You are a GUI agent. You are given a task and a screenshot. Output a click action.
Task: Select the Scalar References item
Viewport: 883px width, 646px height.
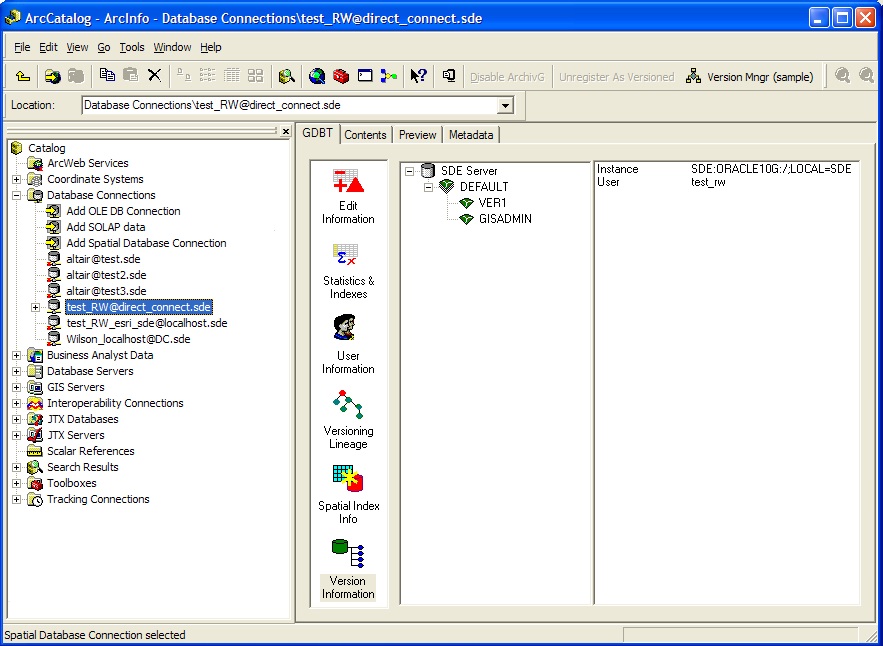[x=91, y=452]
